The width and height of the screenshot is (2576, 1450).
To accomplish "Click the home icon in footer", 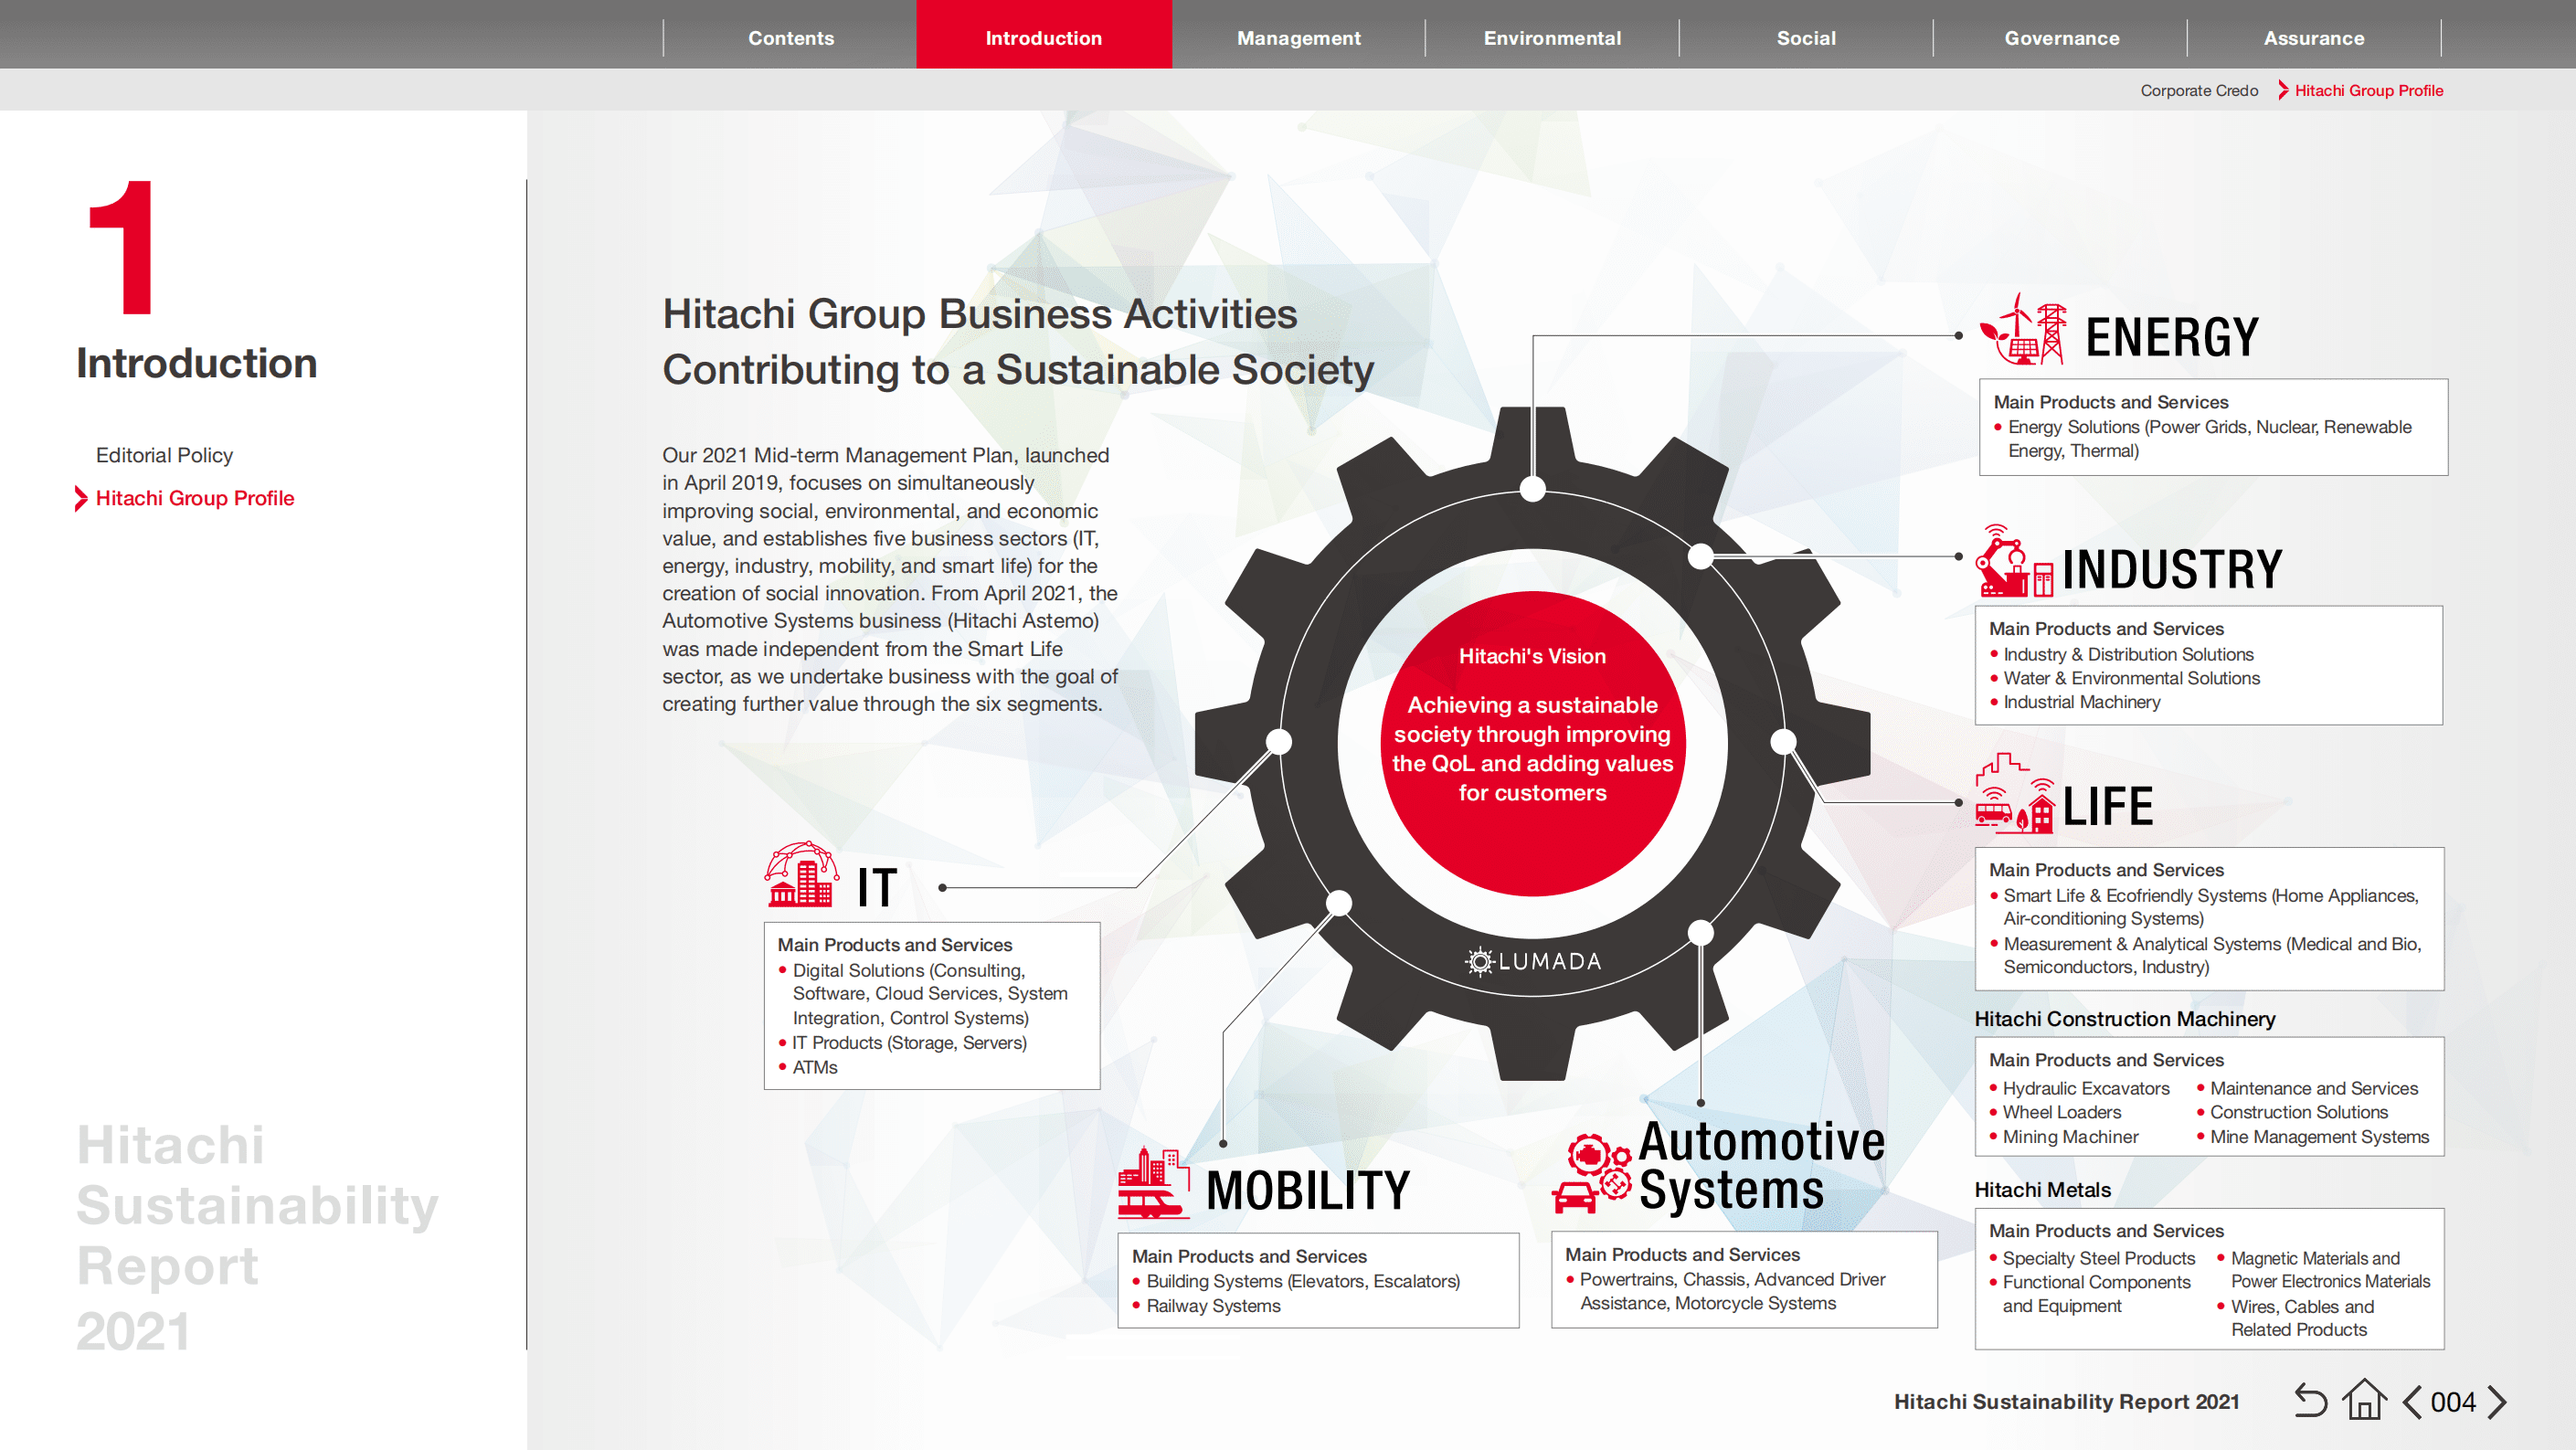I will [2364, 1400].
